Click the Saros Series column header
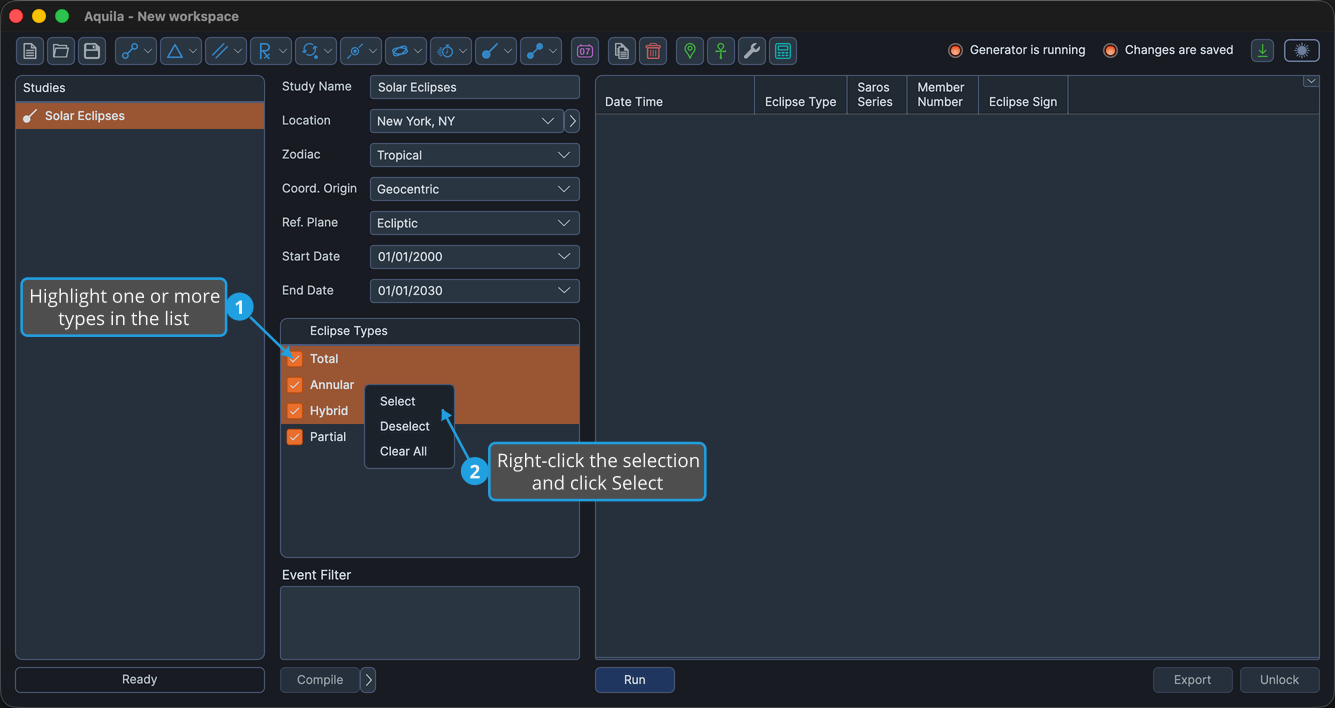This screenshot has width=1335, height=708. tap(876, 95)
